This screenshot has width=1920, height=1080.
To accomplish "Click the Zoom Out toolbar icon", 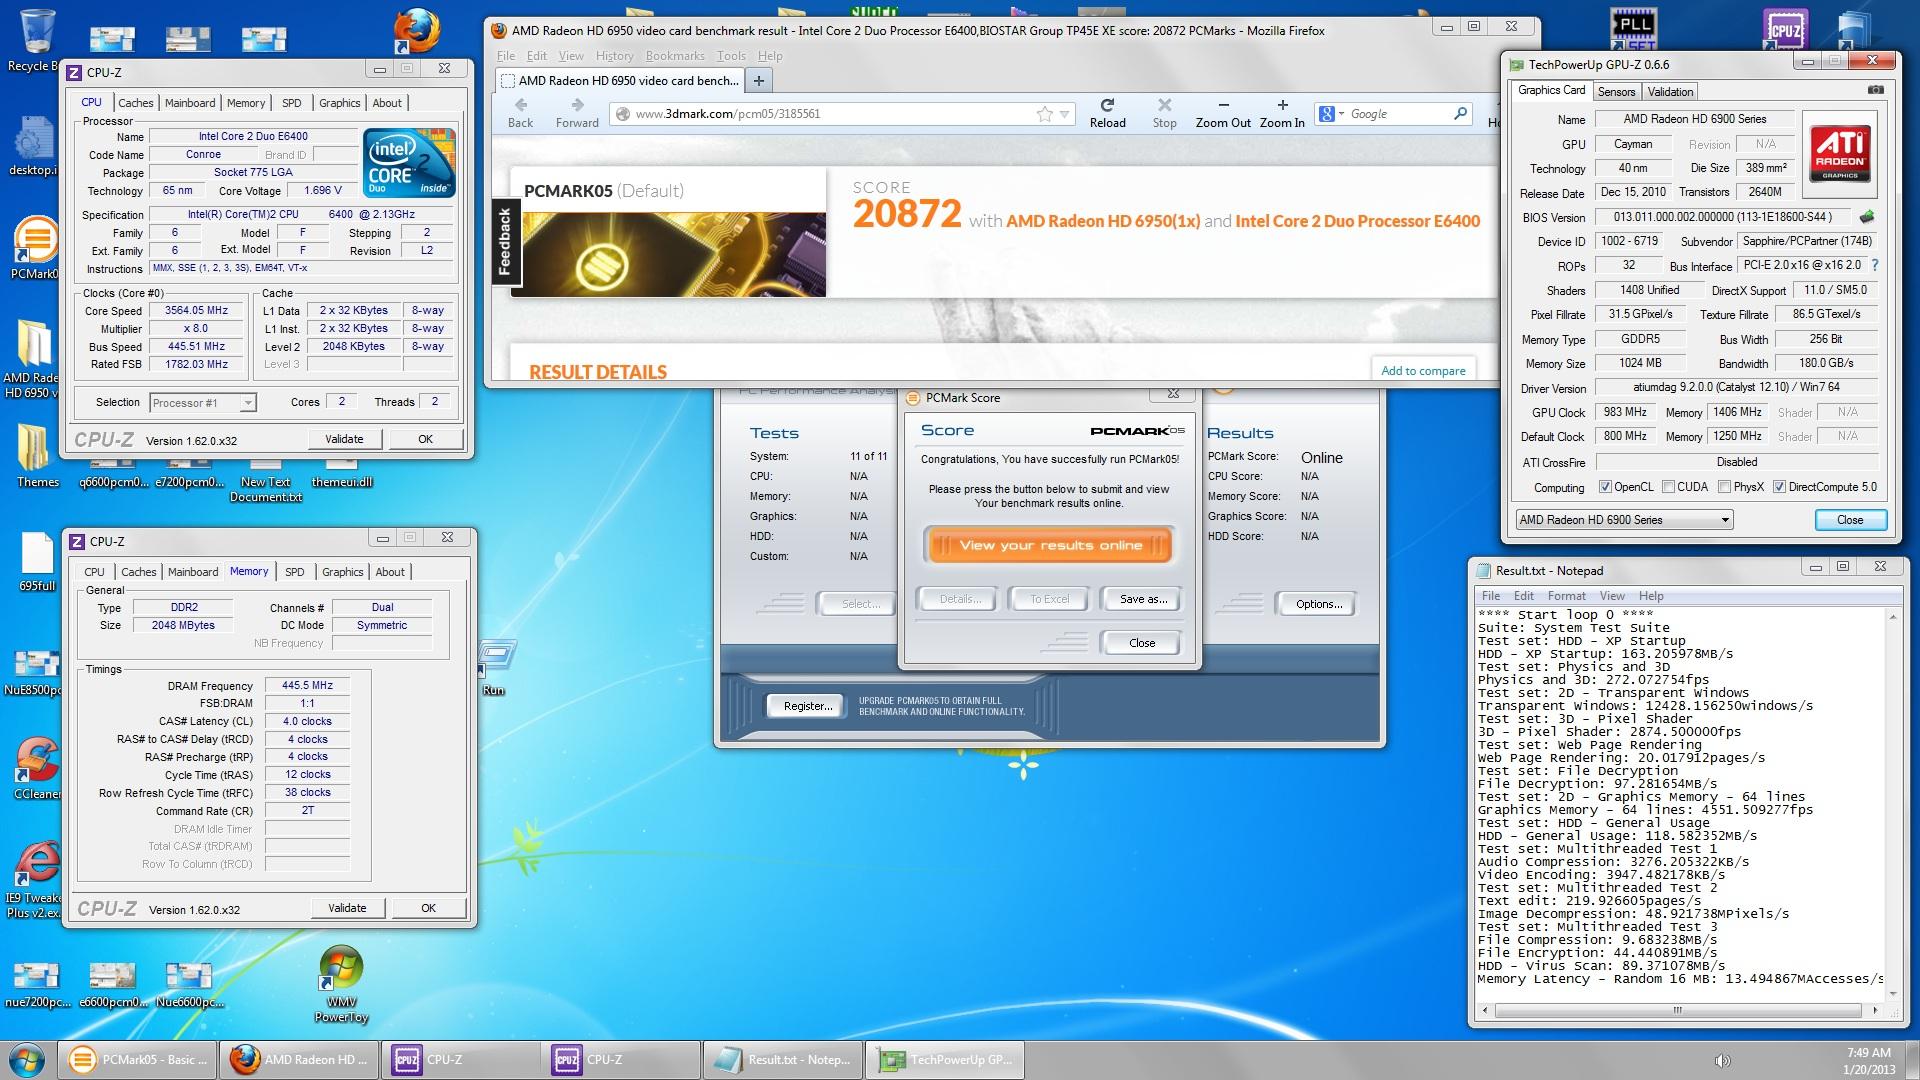I will point(1223,113).
